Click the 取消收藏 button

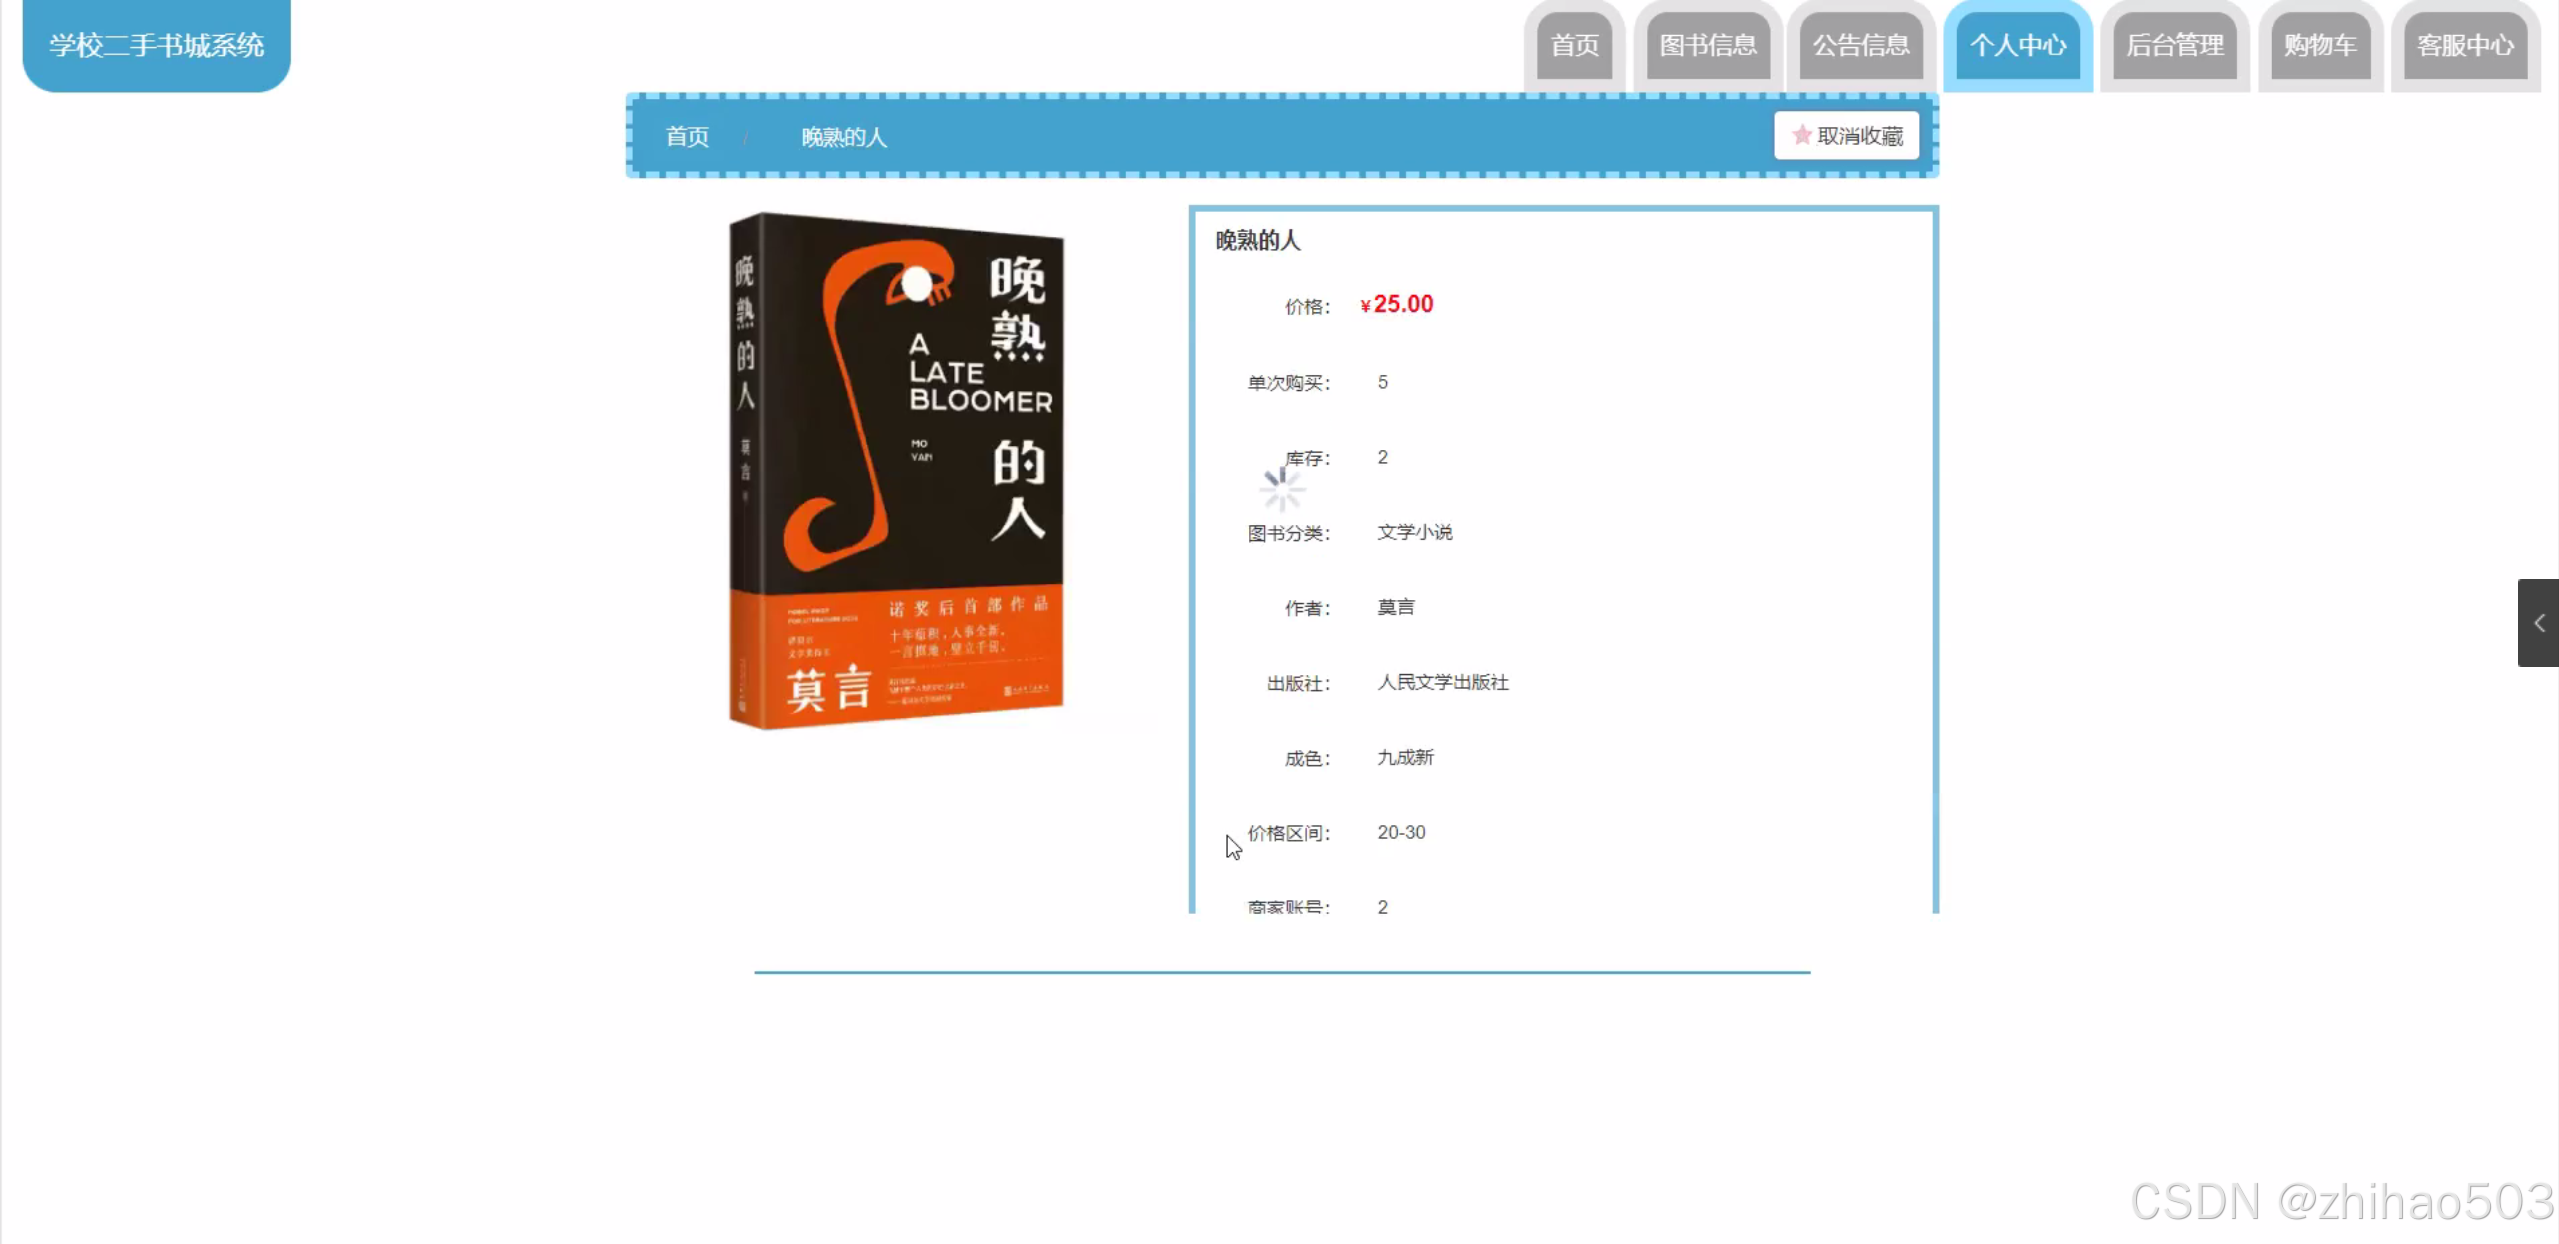(x=1846, y=136)
